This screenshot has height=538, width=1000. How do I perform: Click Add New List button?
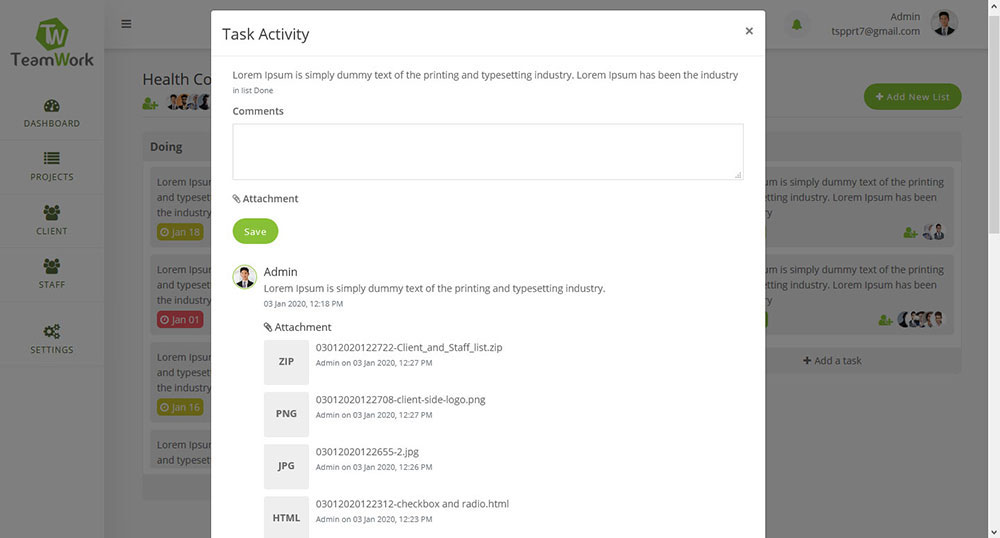[912, 97]
